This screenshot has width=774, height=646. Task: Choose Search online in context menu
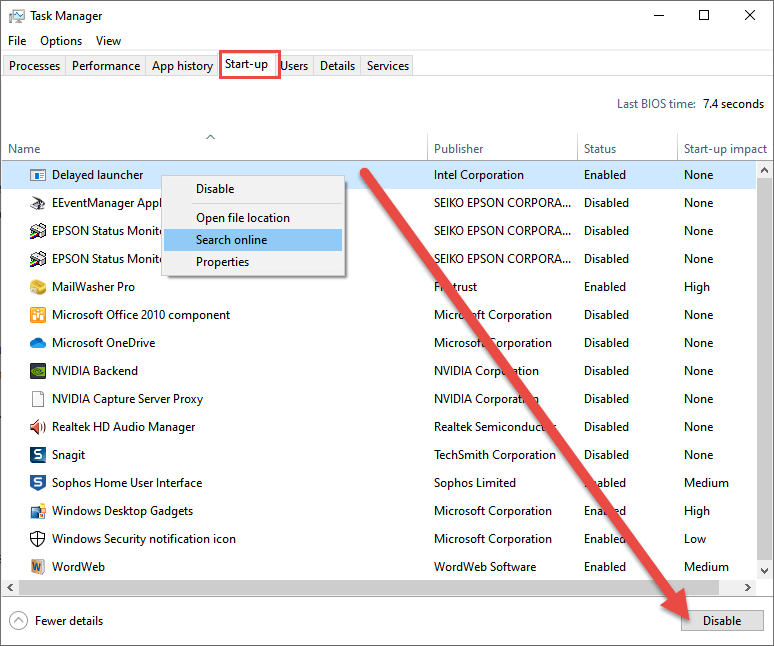point(253,240)
